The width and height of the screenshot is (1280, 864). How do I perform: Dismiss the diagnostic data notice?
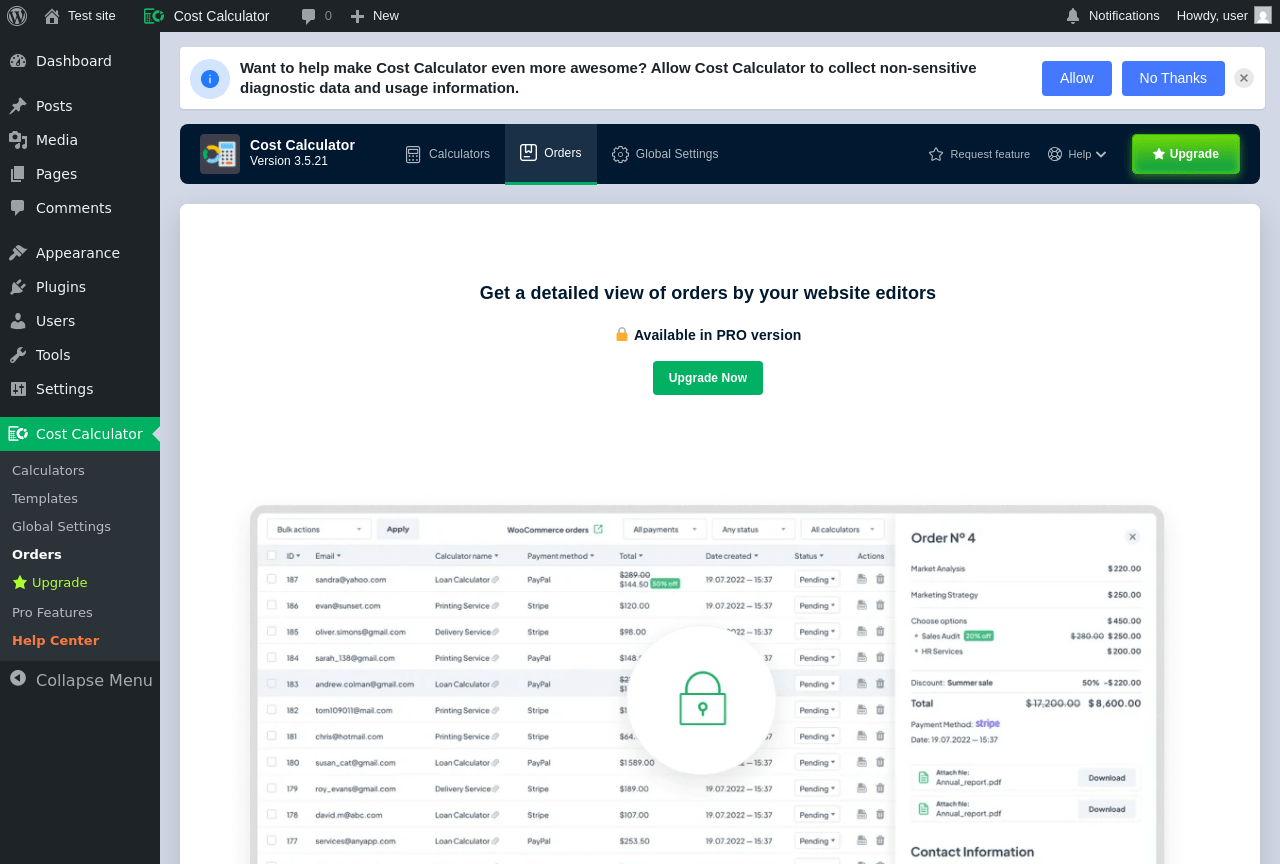[1244, 78]
